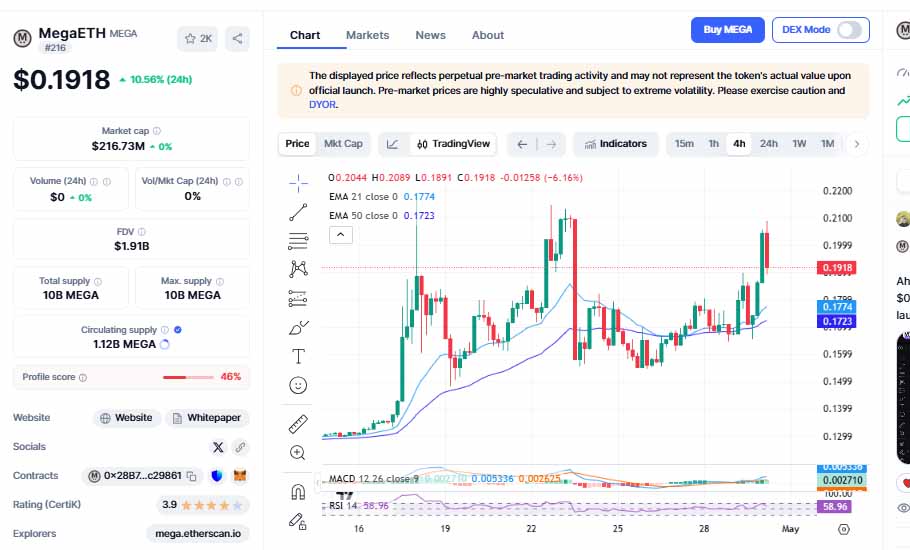Open the Whitepaper link
Viewport: 910px width, 550px height.
[x=207, y=418]
